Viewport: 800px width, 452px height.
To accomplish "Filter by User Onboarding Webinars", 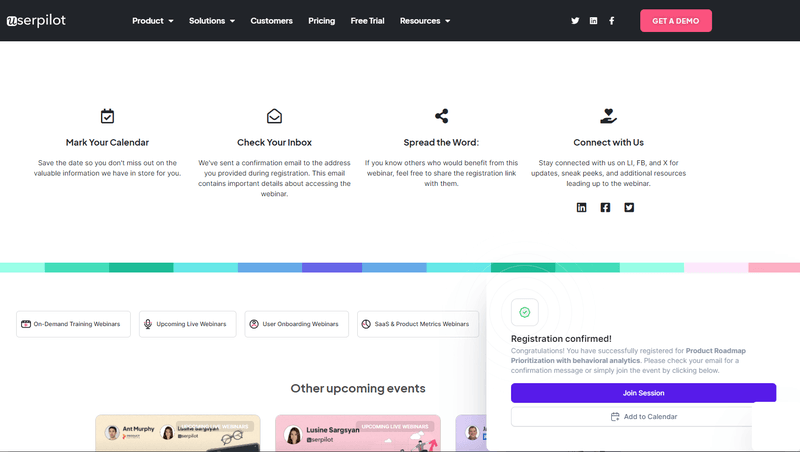I will 296,324.
